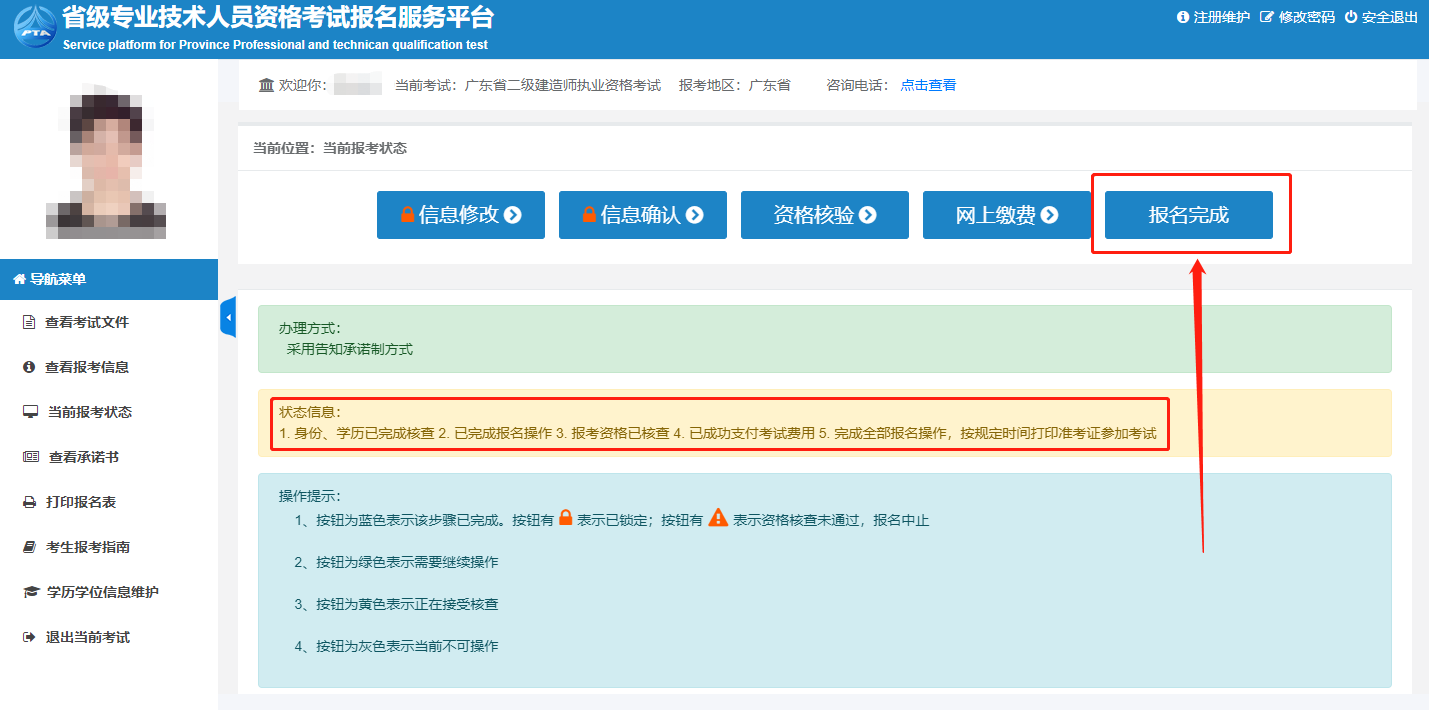Click 安全退出 to log out

tap(1381, 17)
